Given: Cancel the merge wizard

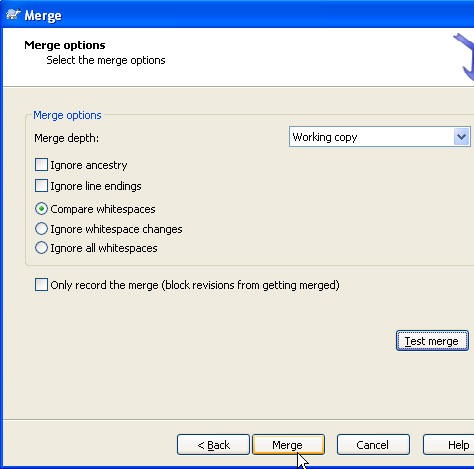Looking at the screenshot, I should (x=373, y=445).
